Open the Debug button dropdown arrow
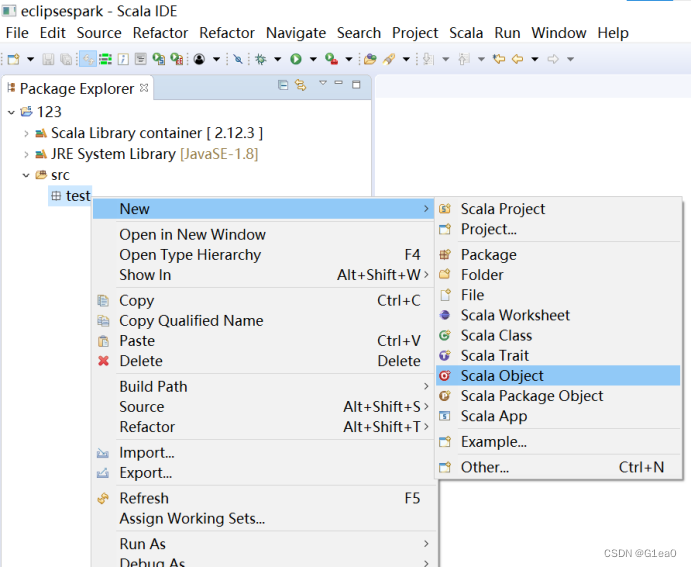This screenshot has height=567, width=692. click(x=278, y=59)
